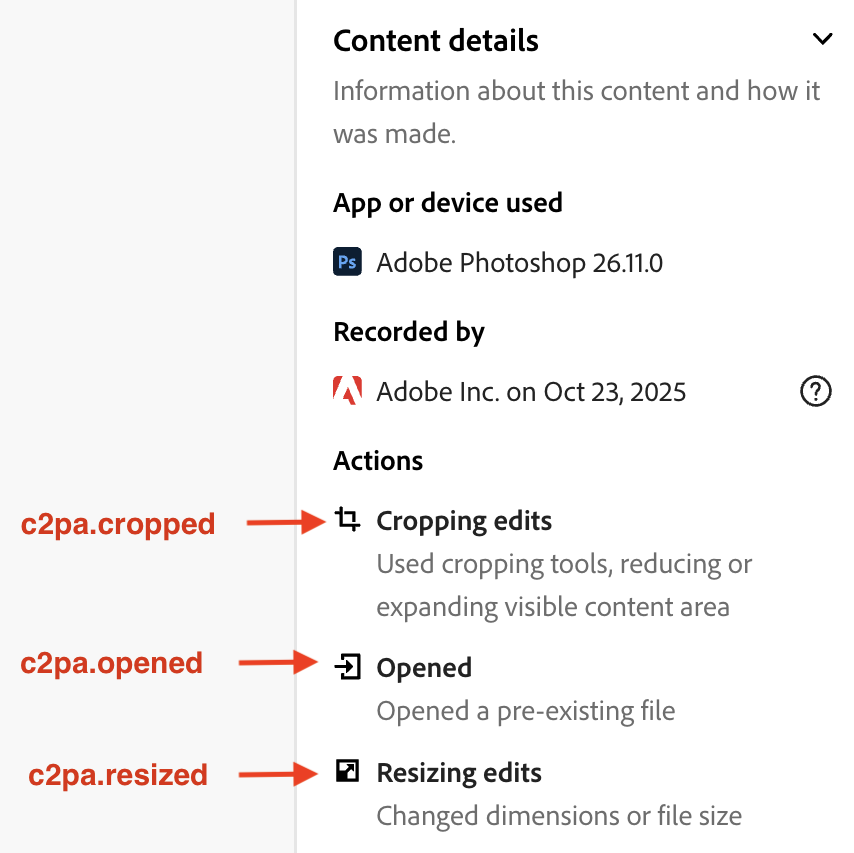Select the Cropping edits action label
Screen dimensions: 854x853
464,521
